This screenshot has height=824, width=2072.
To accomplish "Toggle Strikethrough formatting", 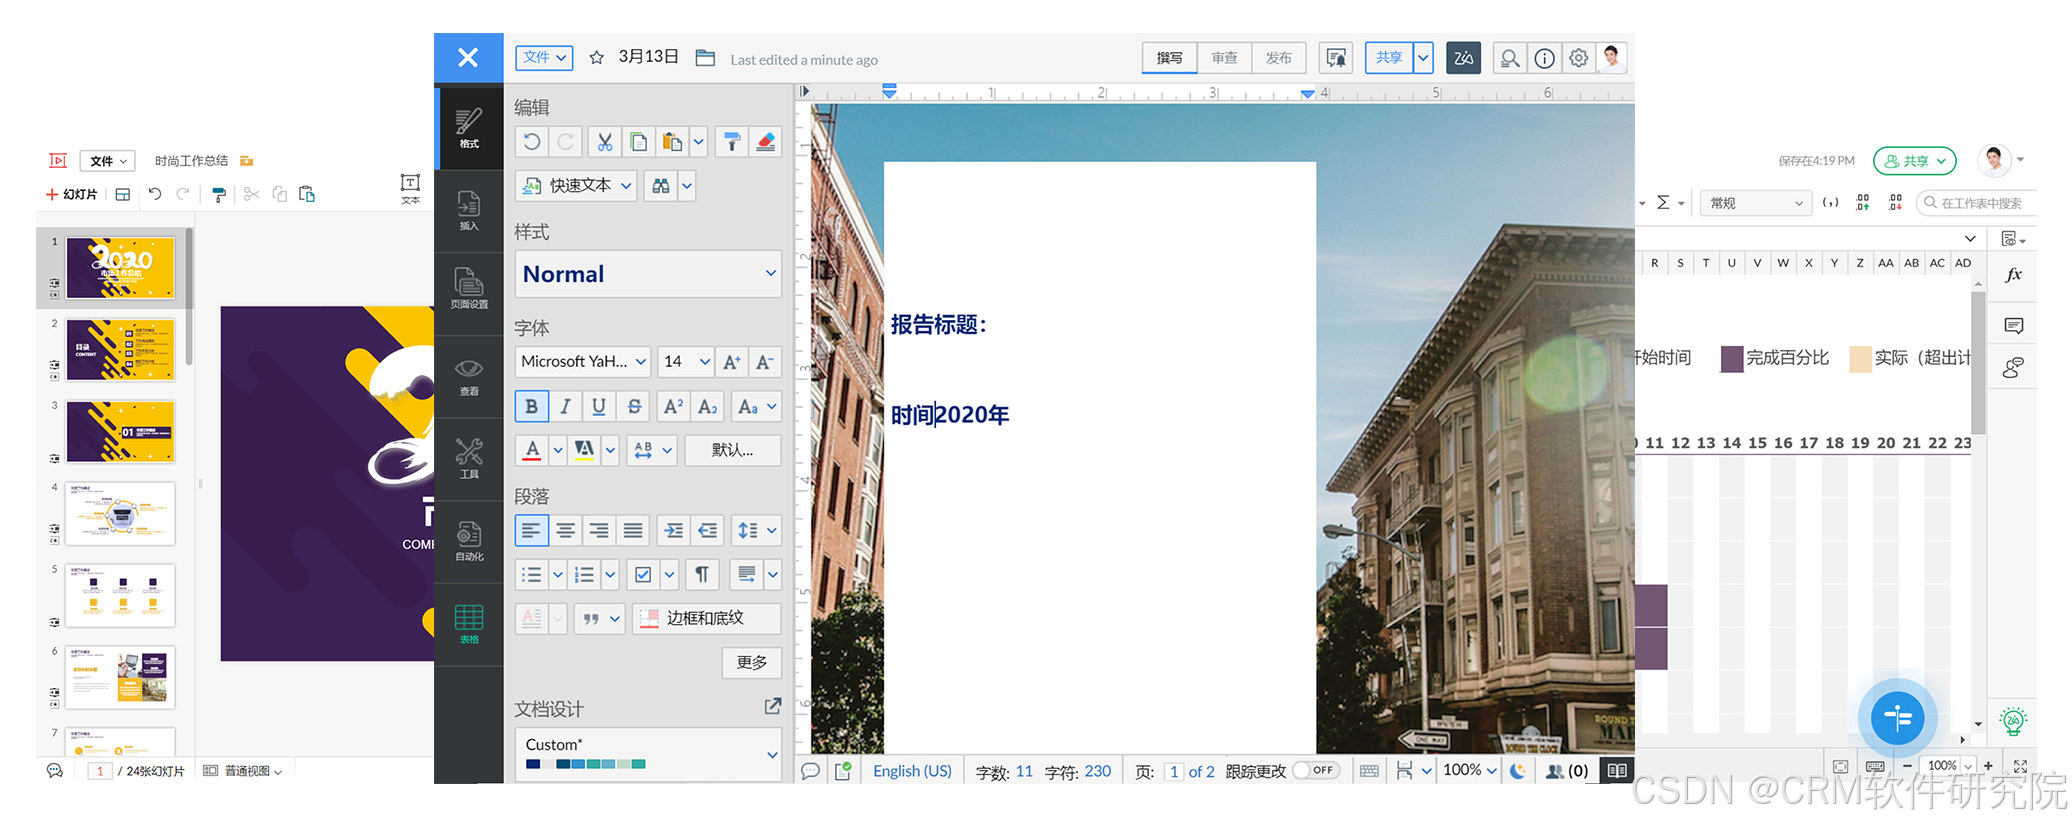I will [634, 406].
